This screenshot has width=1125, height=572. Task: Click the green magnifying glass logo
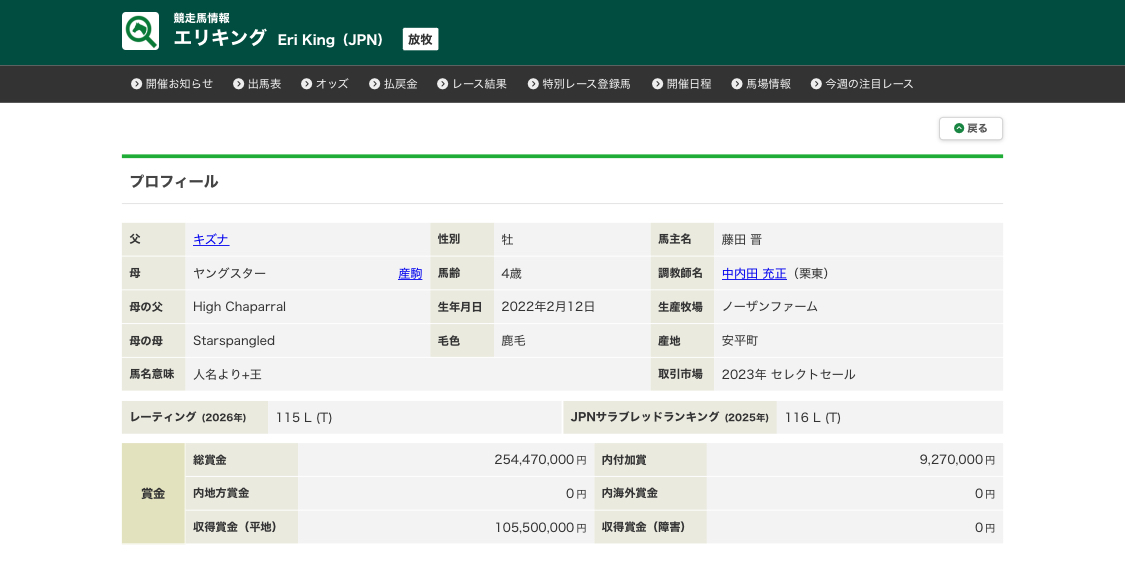[x=140, y=31]
